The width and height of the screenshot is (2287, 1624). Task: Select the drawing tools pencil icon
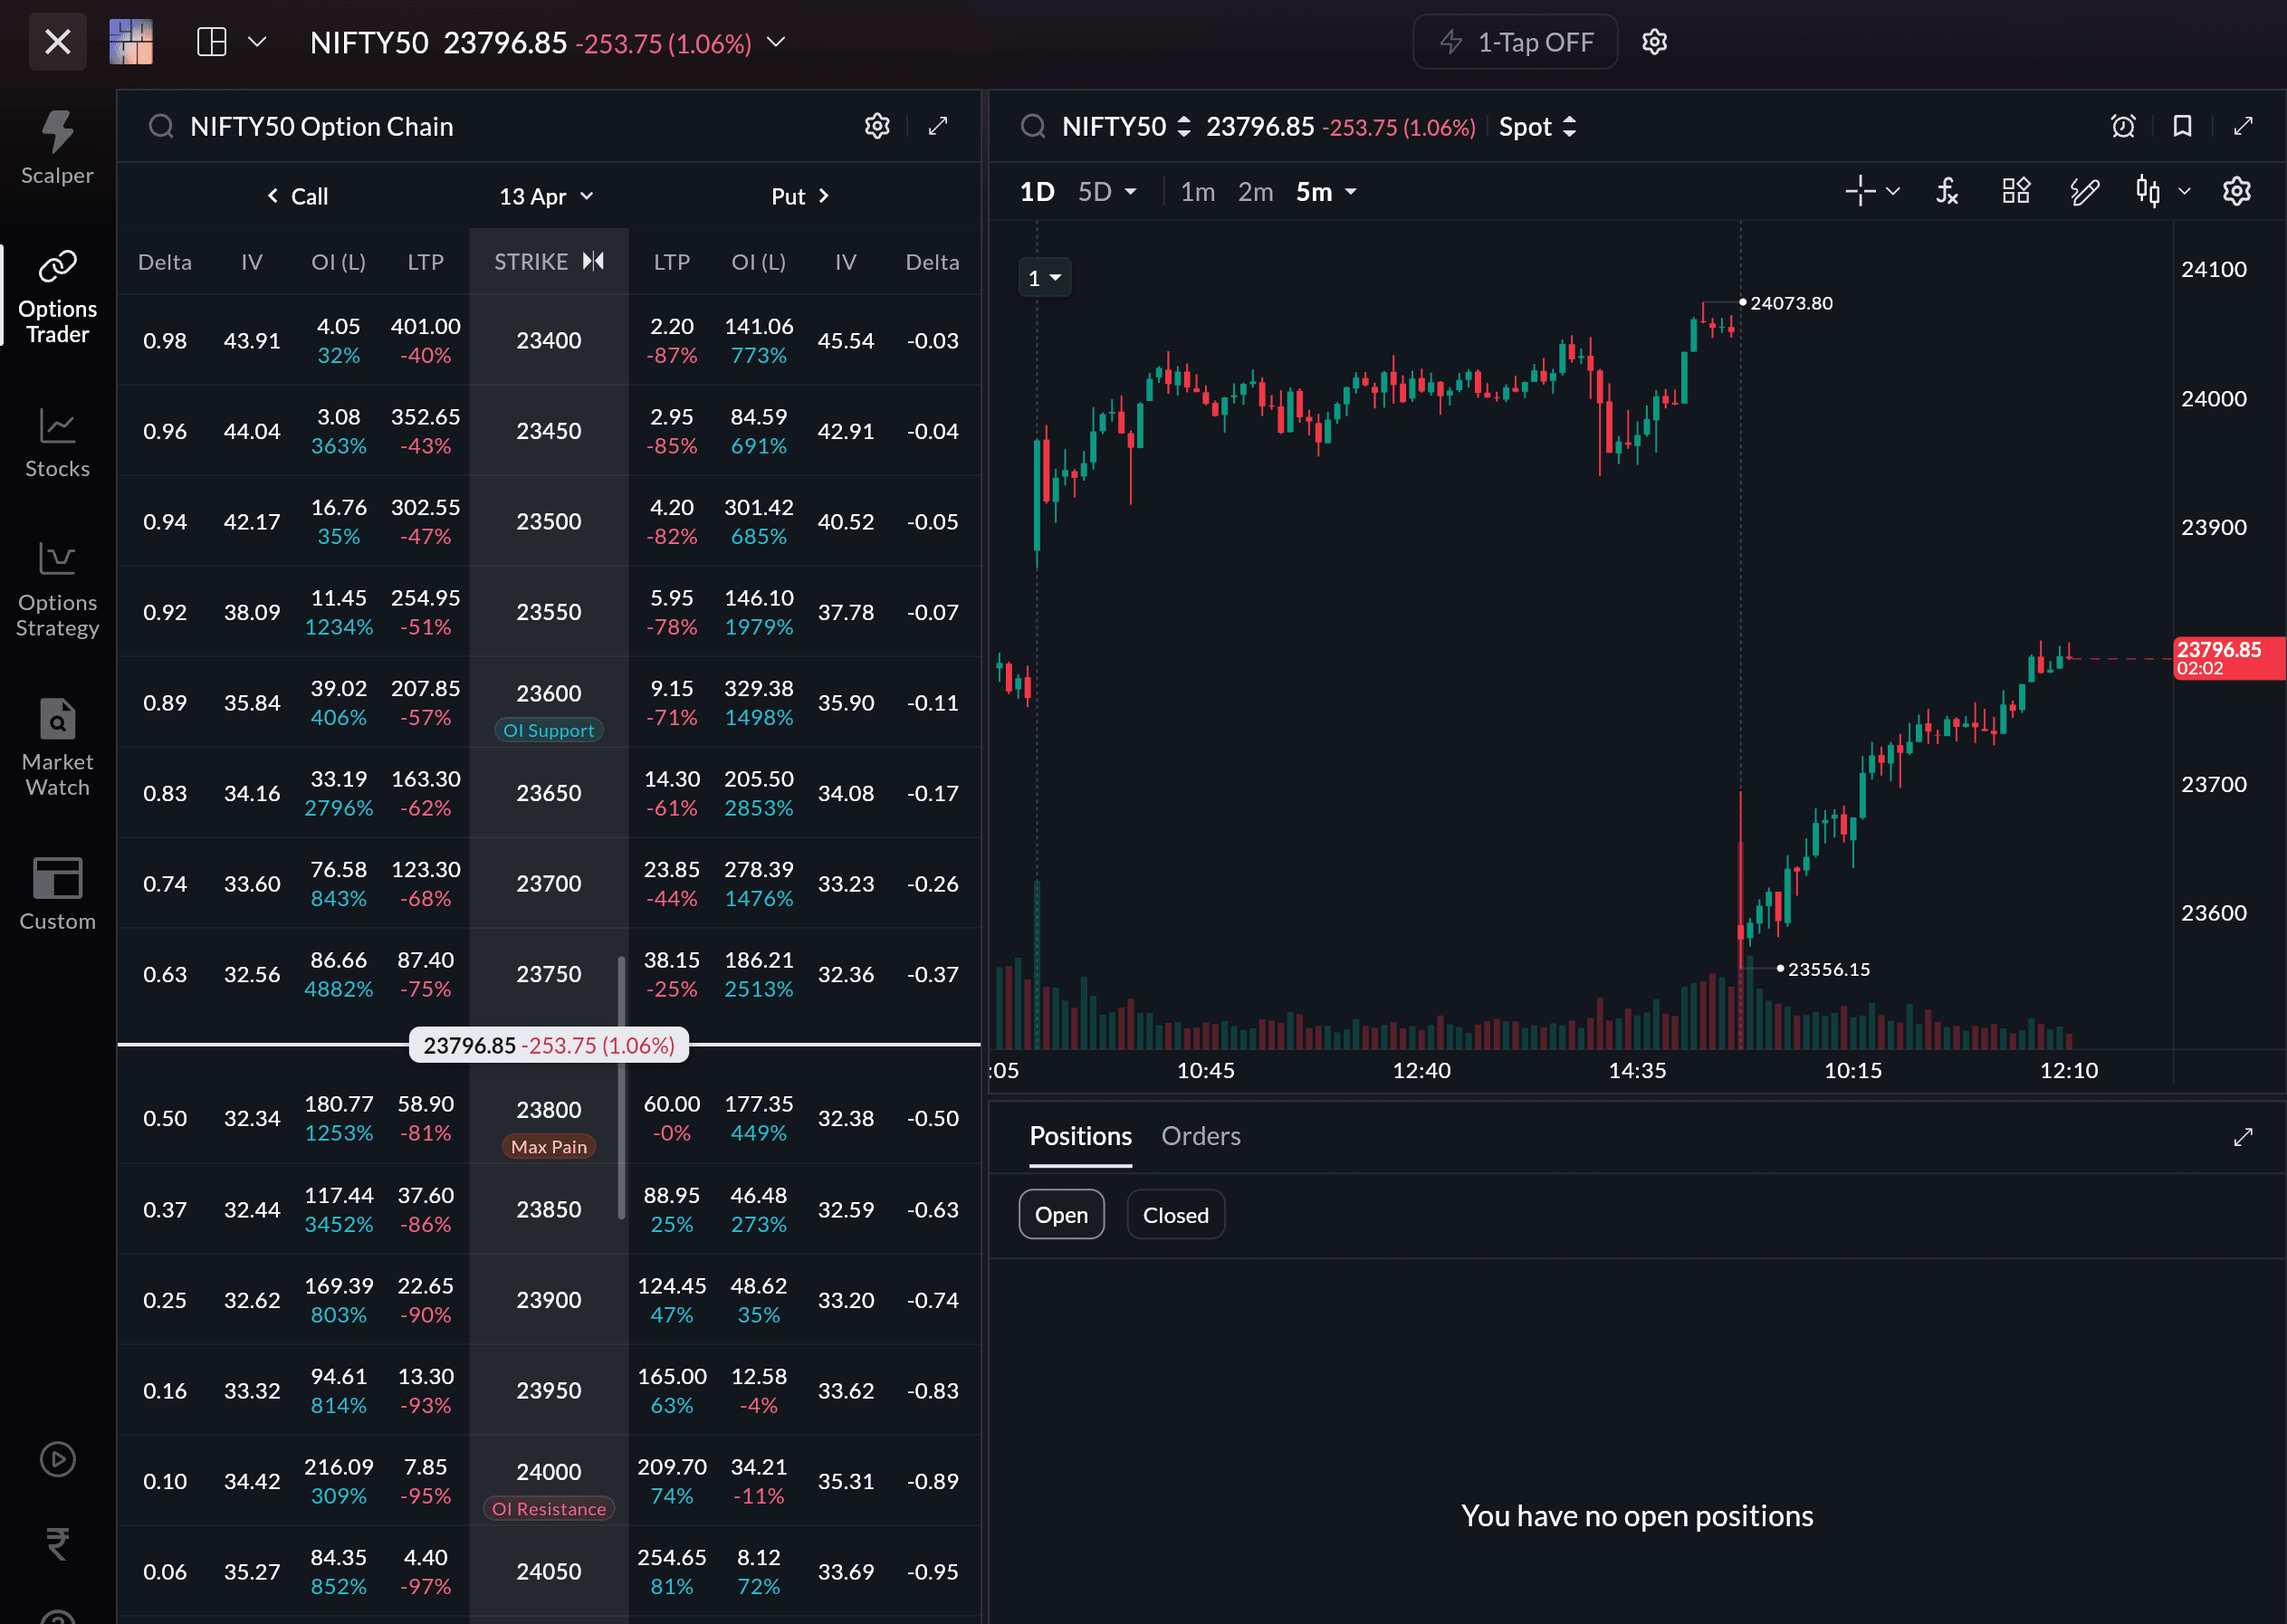point(2084,191)
